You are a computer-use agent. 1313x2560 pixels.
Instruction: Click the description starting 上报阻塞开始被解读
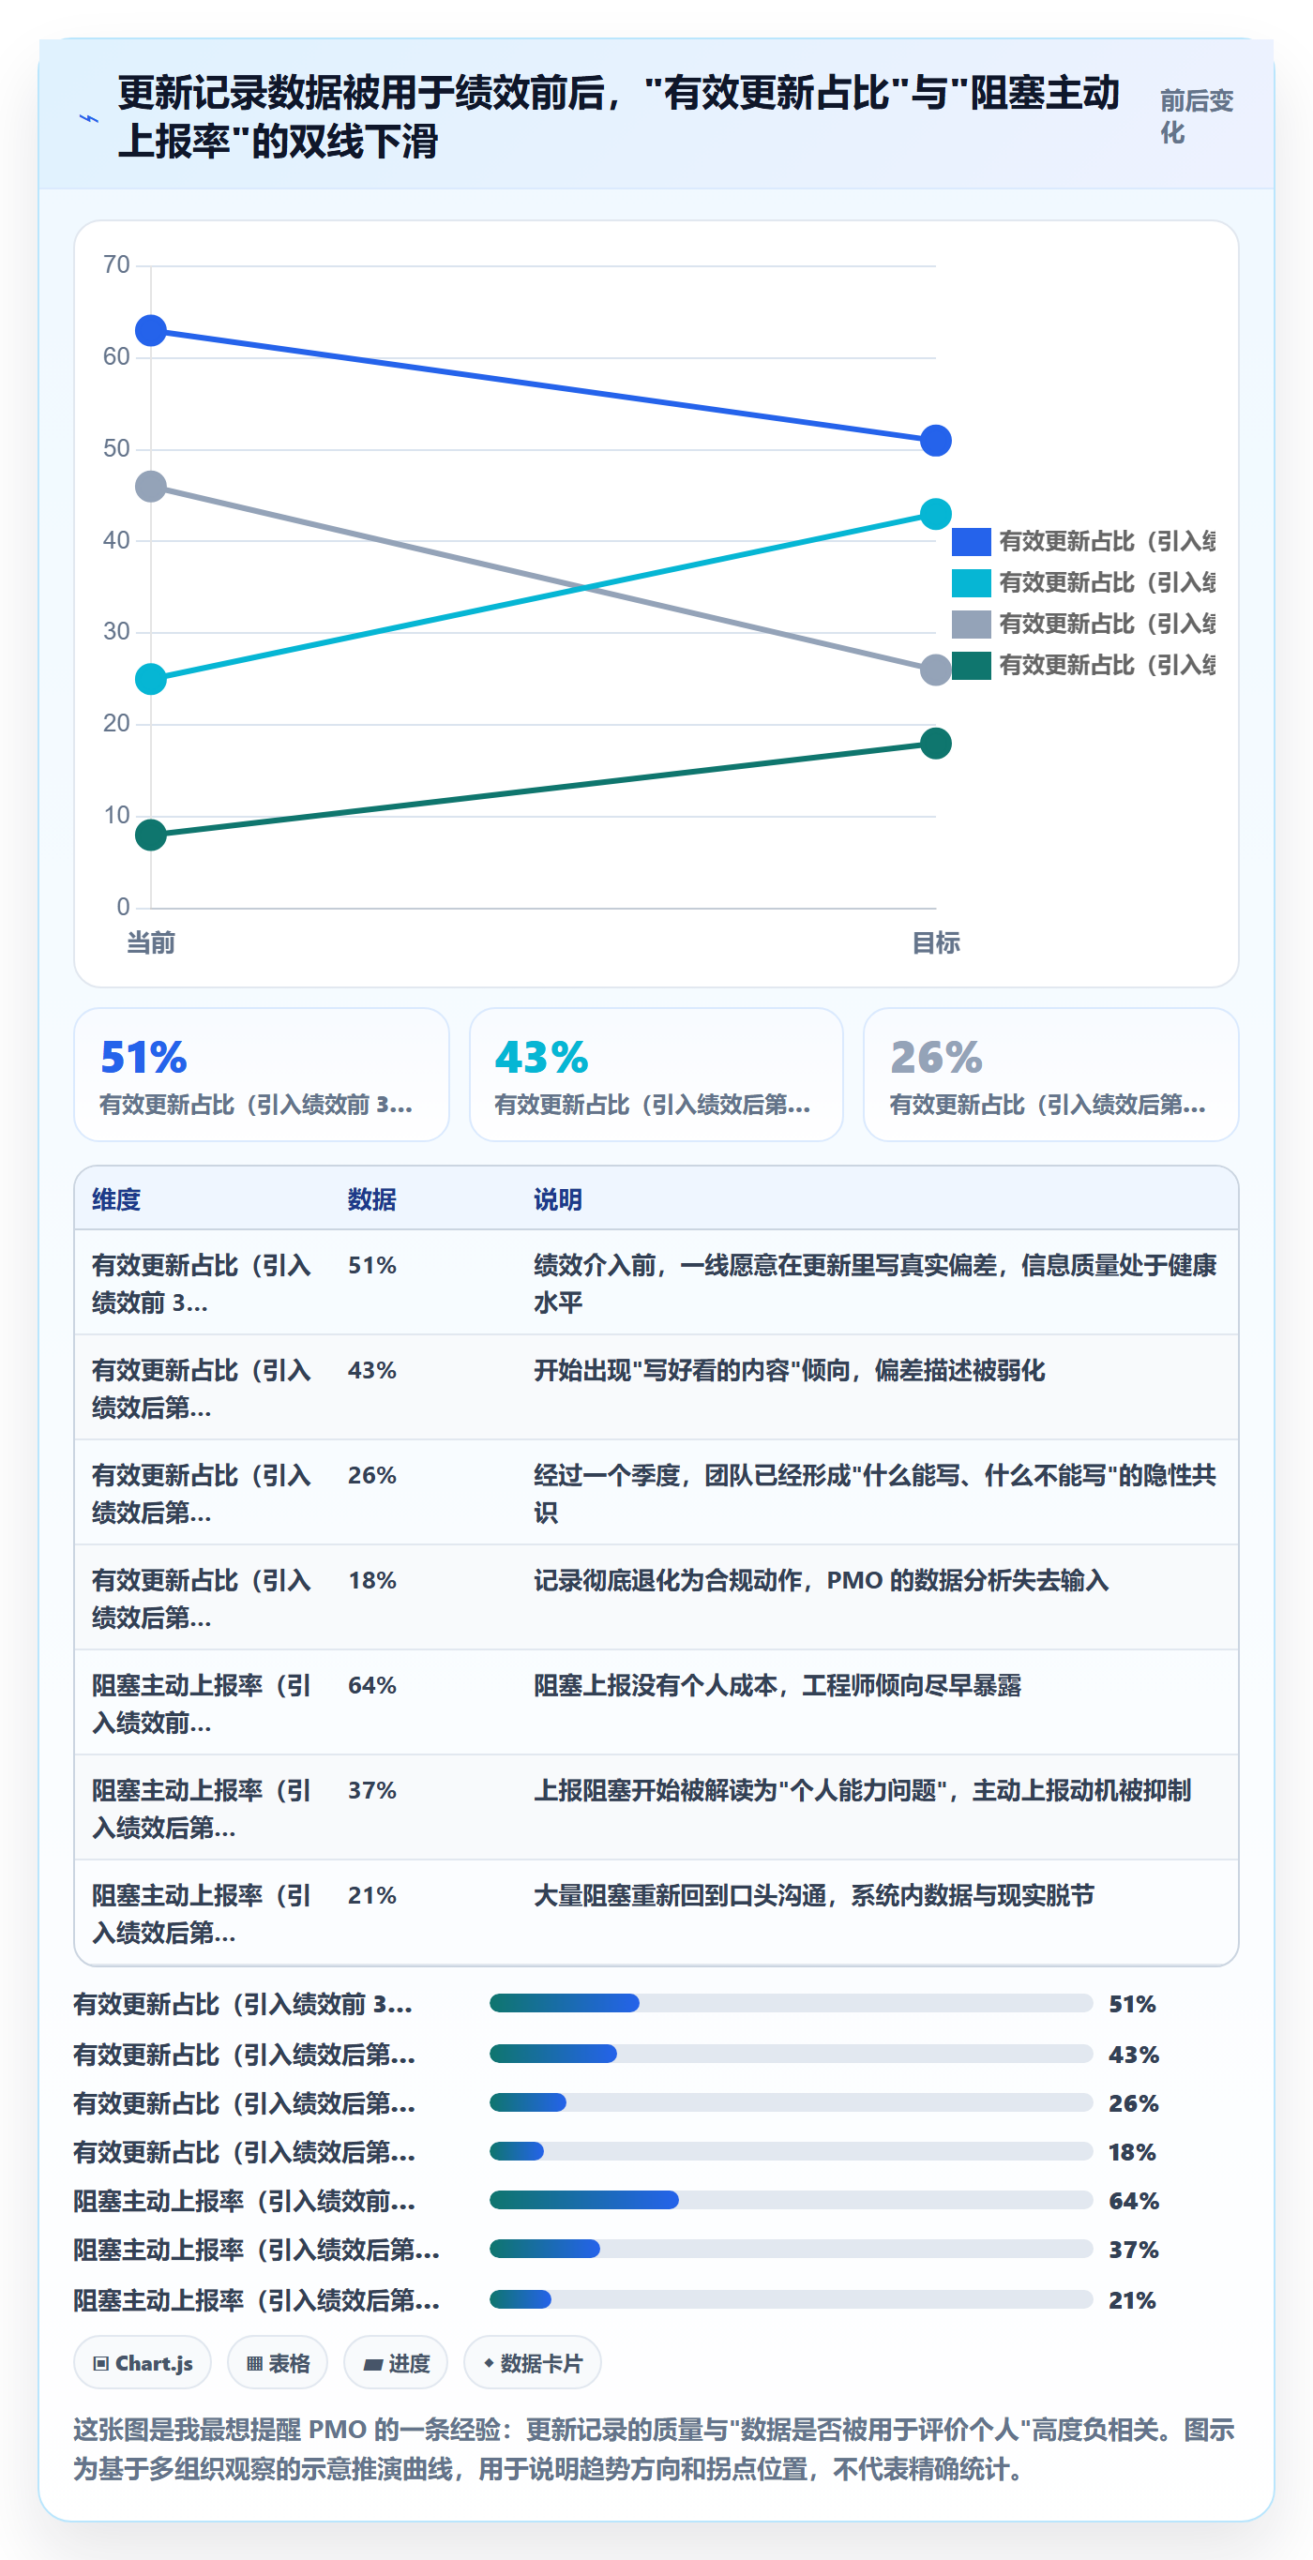point(861,1790)
